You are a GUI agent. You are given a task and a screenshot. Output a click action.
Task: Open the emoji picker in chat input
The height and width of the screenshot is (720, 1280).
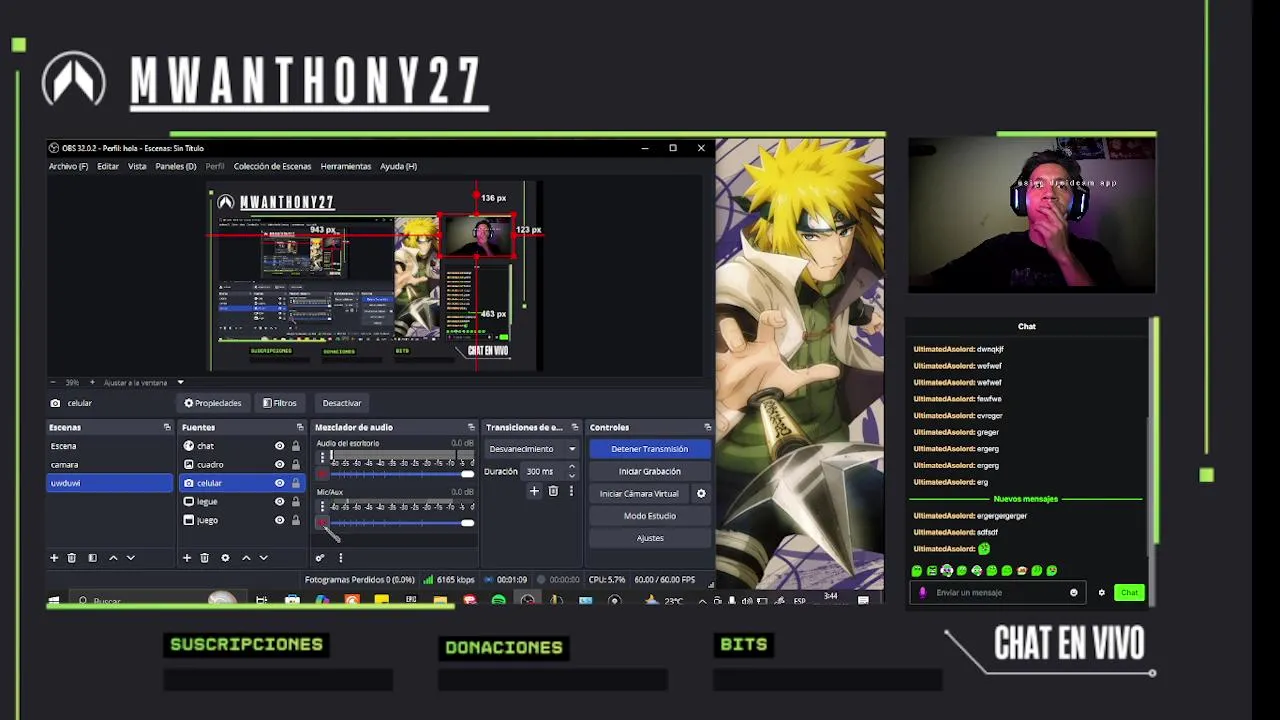click(1074, 592)
